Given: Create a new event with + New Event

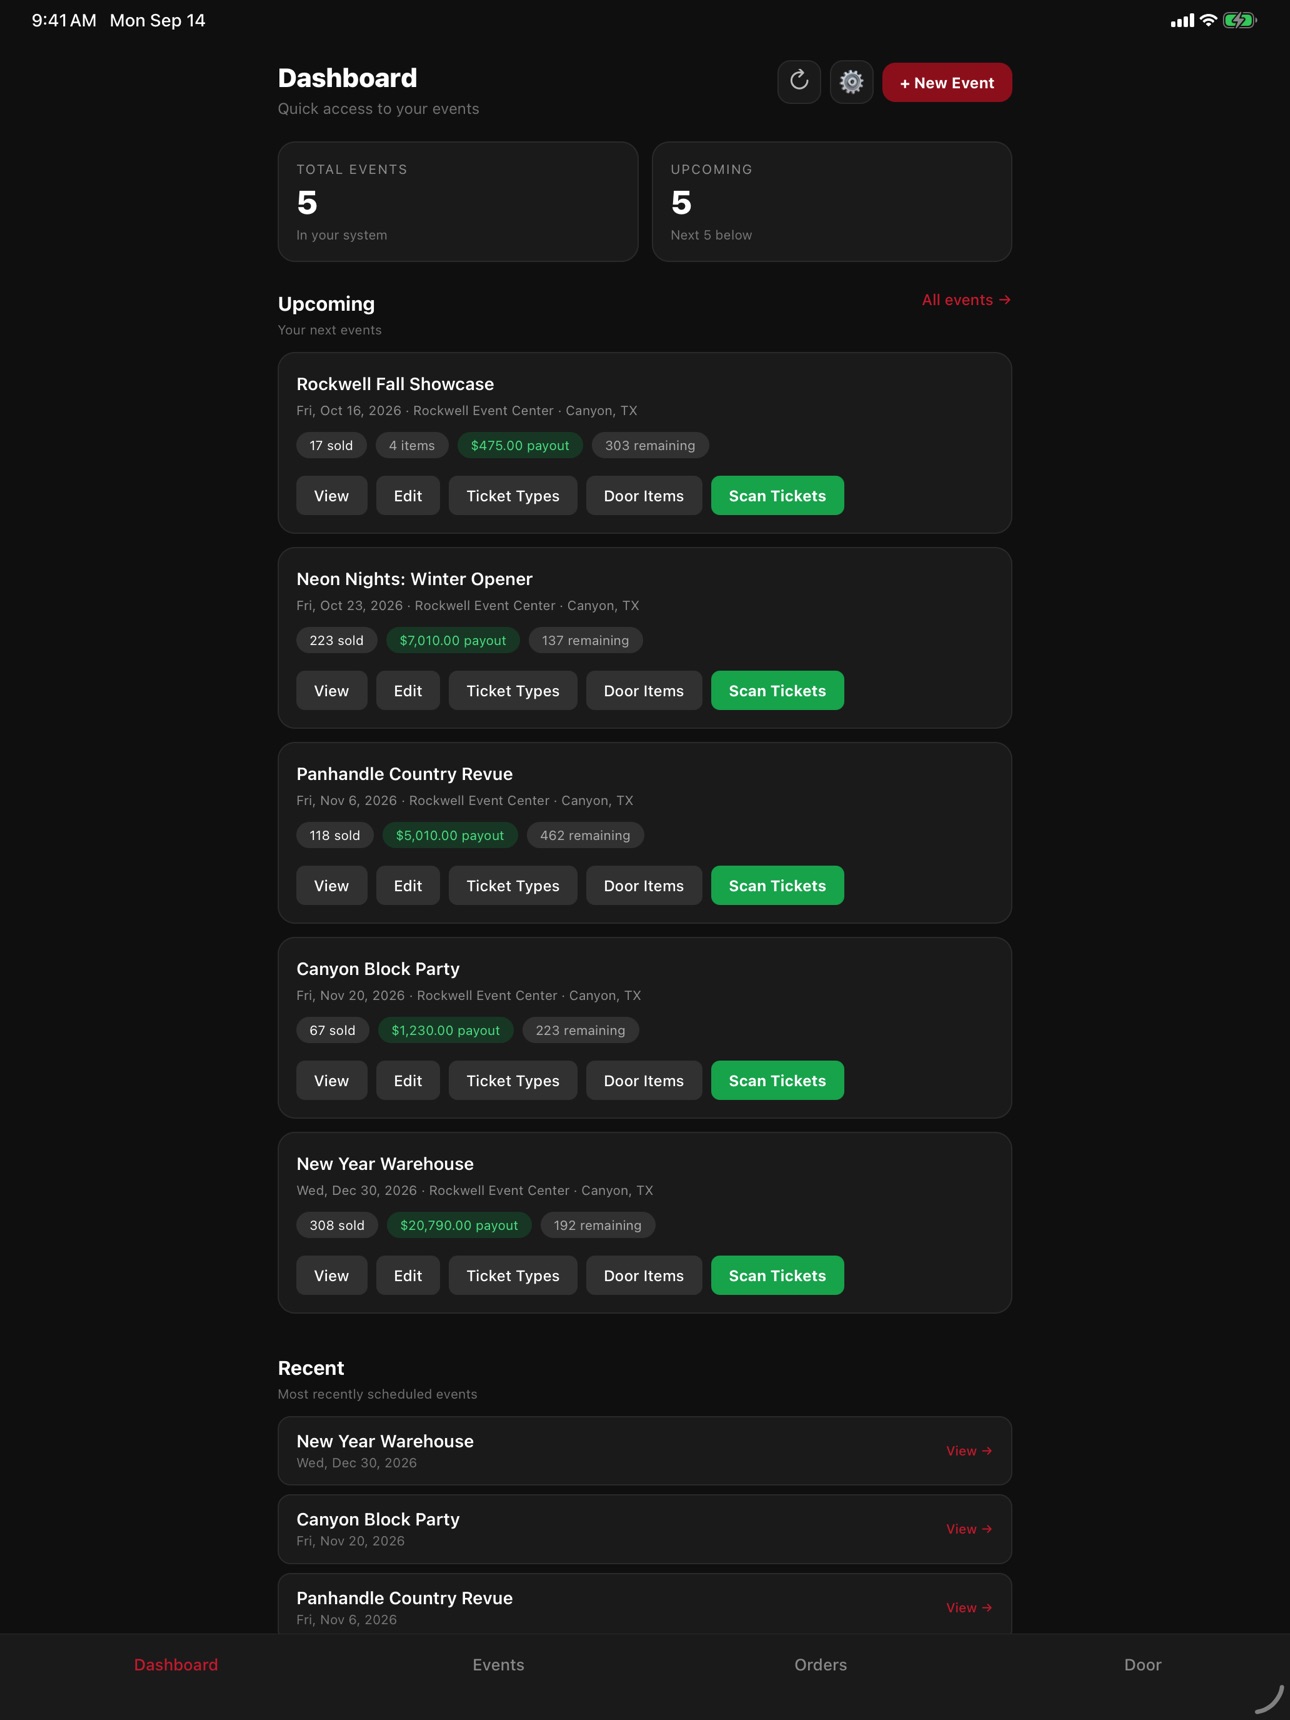Looking at the screenshot, I should [x=947, y=82].
